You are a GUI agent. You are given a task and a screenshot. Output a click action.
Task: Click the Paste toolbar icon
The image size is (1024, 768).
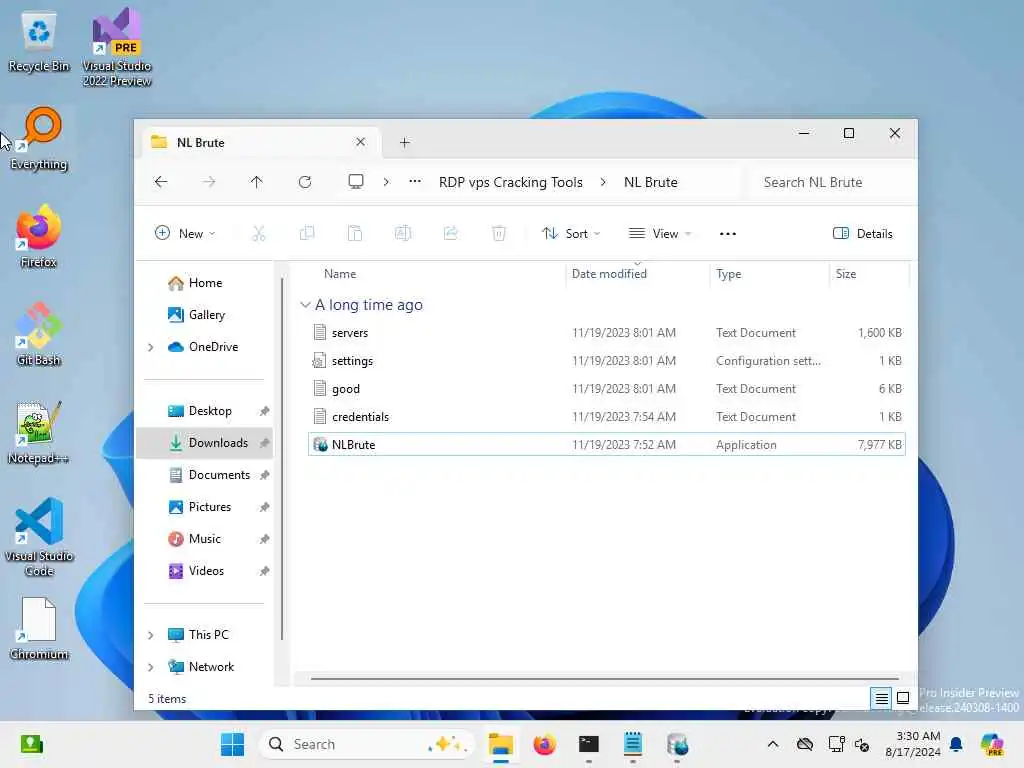click(355, 234)
